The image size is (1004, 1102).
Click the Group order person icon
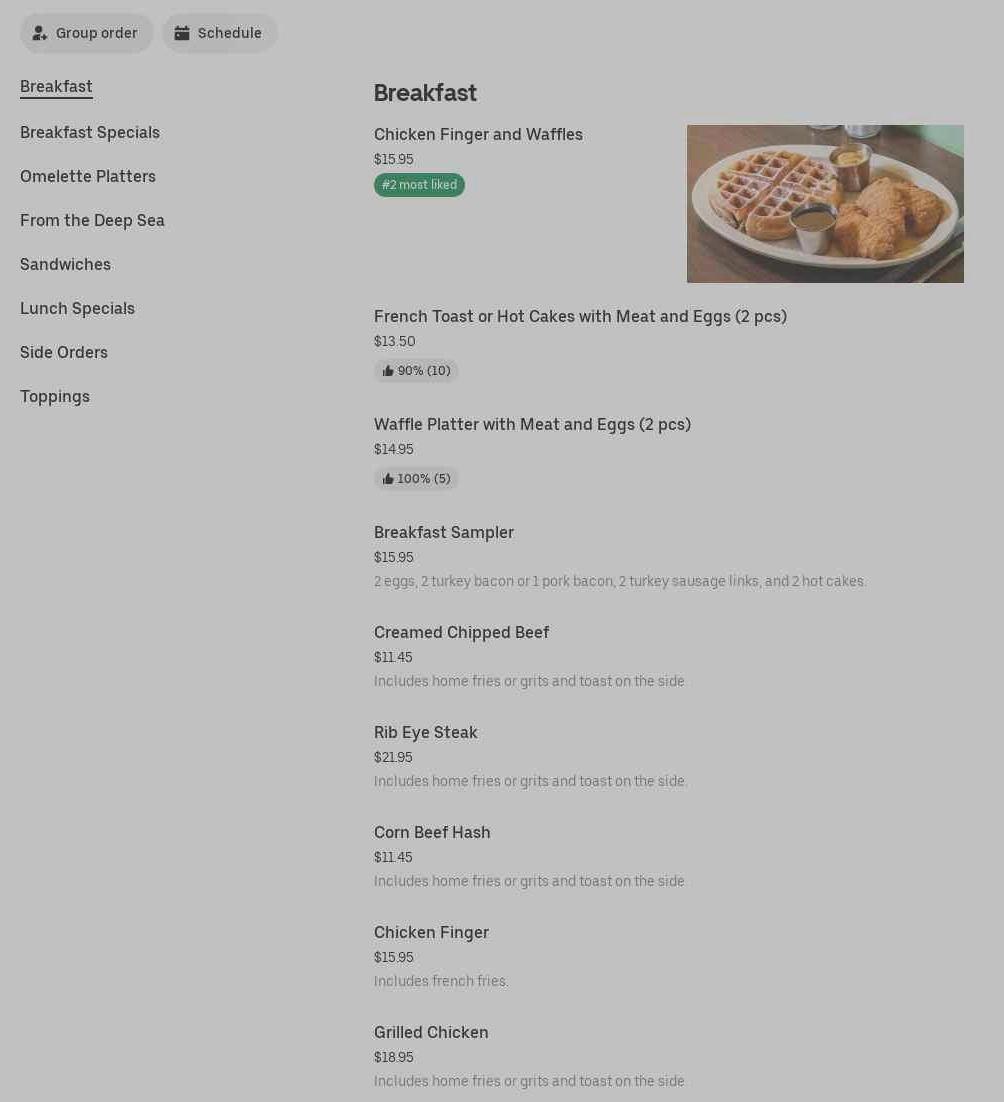pyautogui.click(x=39, y=33)
